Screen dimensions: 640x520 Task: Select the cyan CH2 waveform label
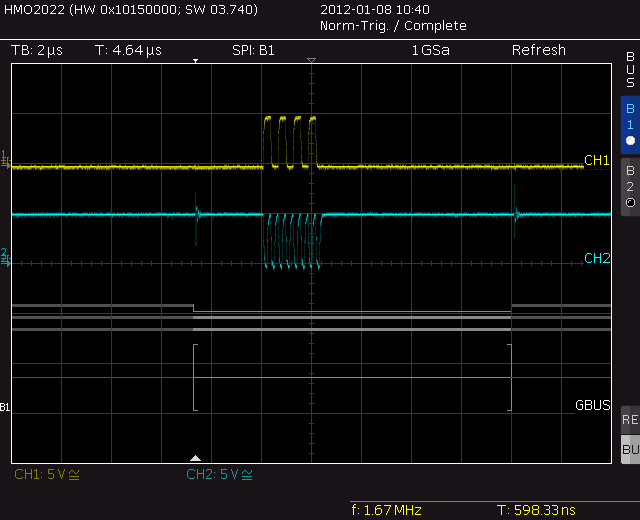[x=597, y=258]
